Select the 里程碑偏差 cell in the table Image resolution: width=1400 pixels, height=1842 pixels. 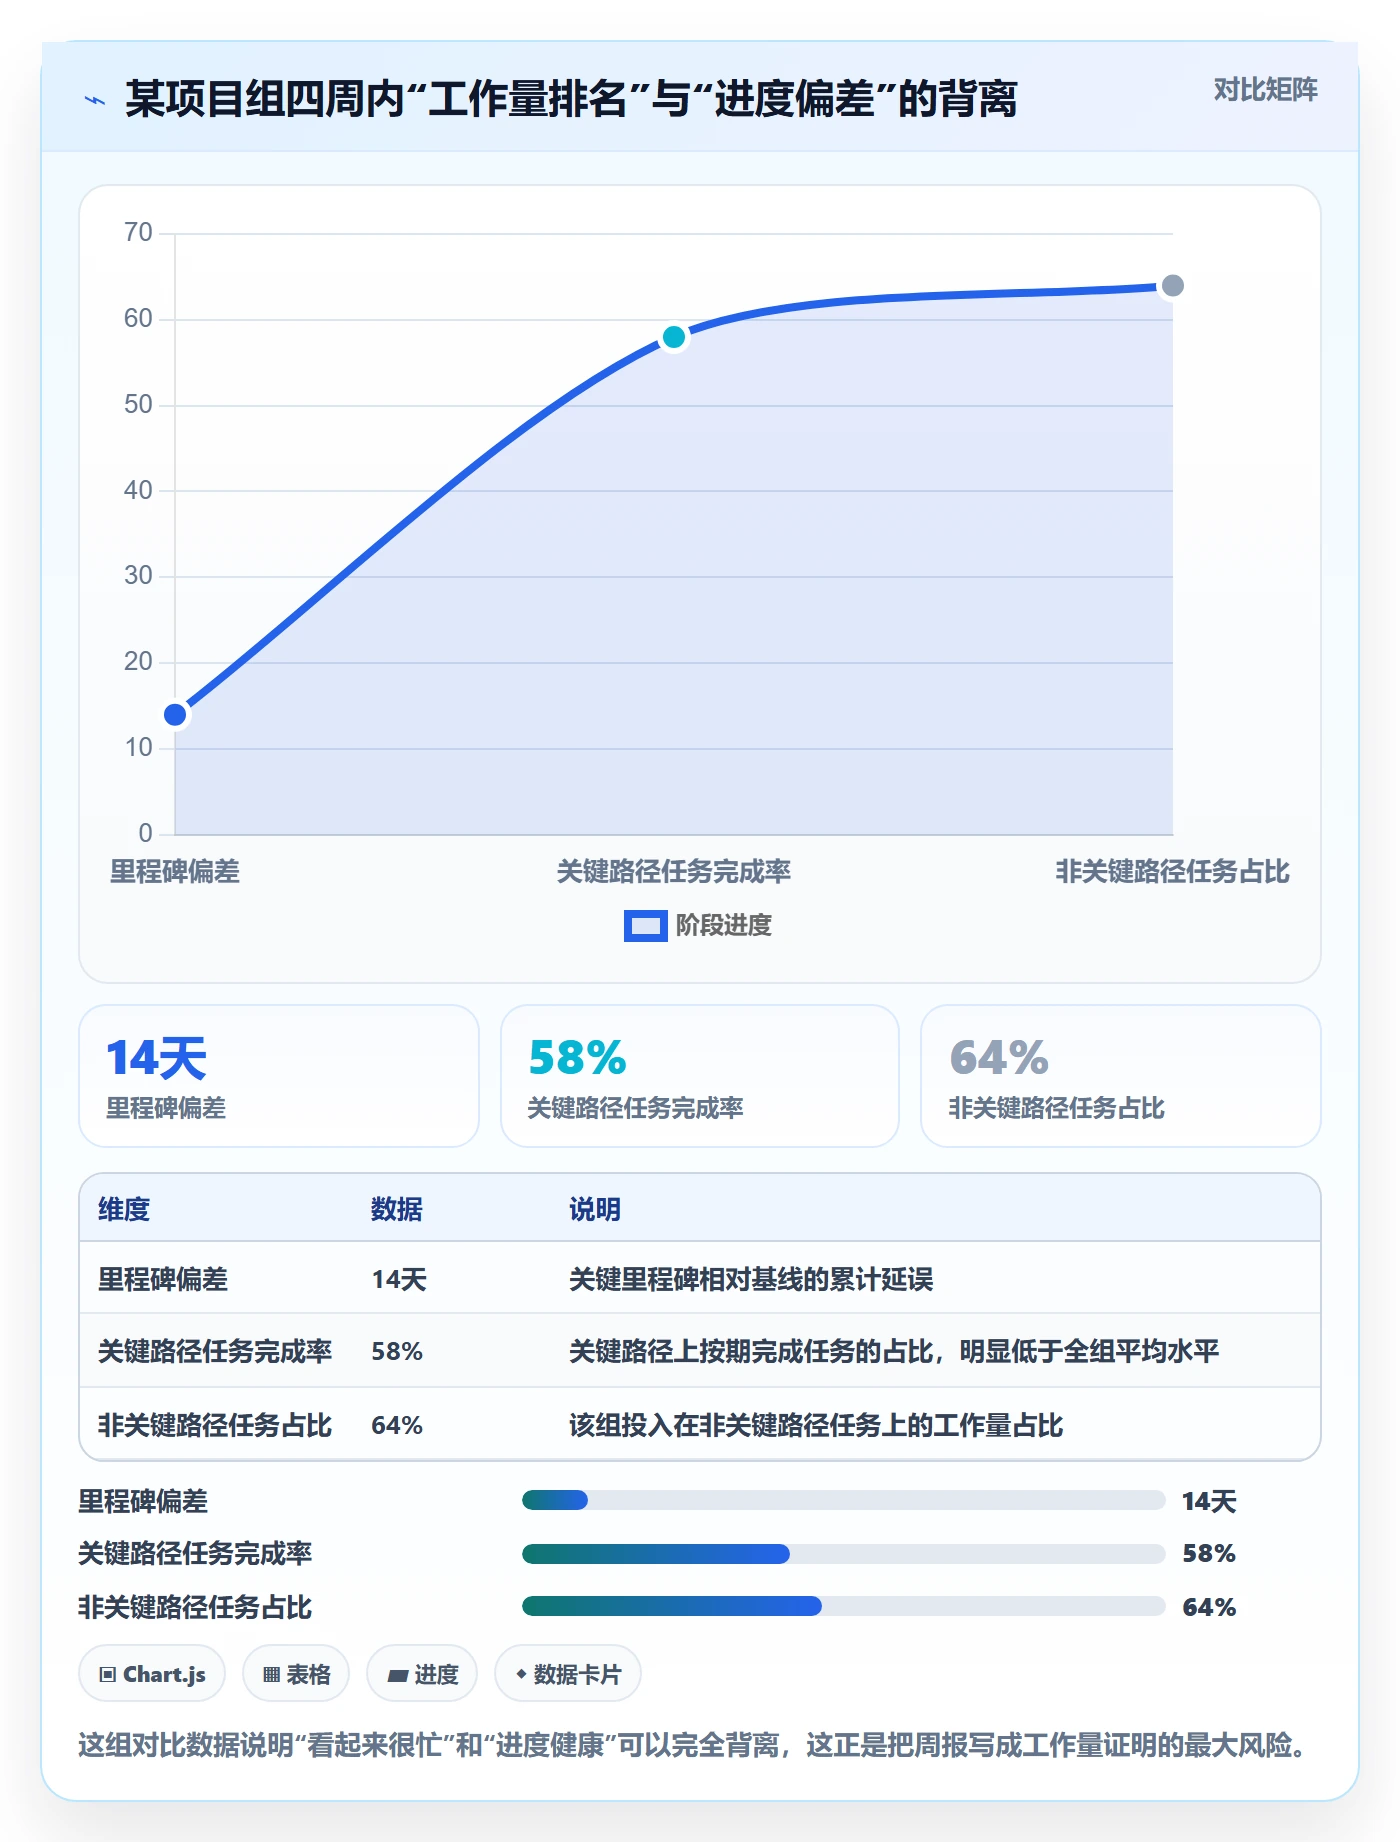(x=163, y=1279)
